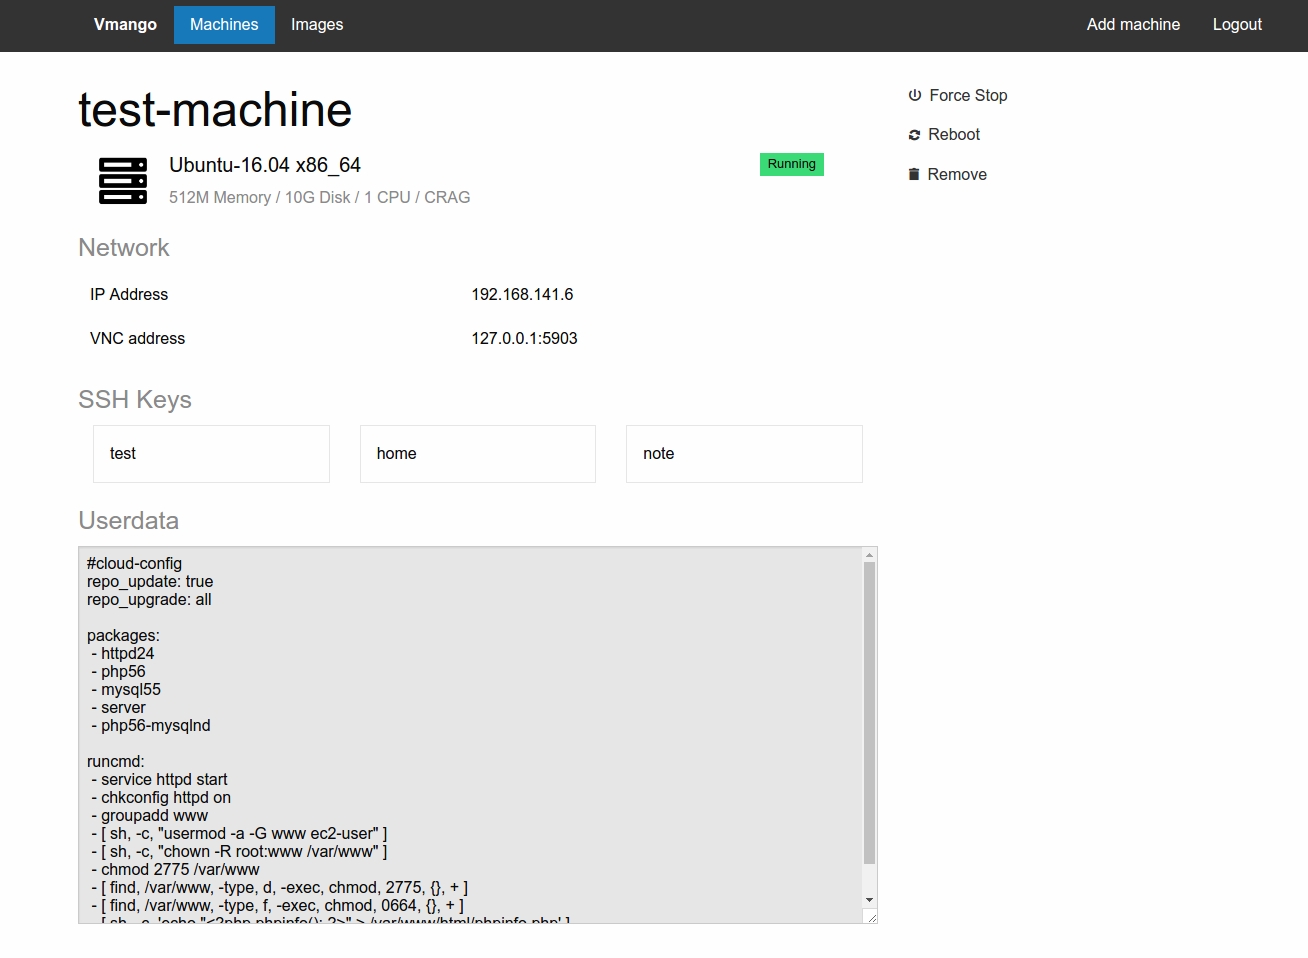
Task: Select the 'note' SSH key card
Action: (x=744, y=454)
